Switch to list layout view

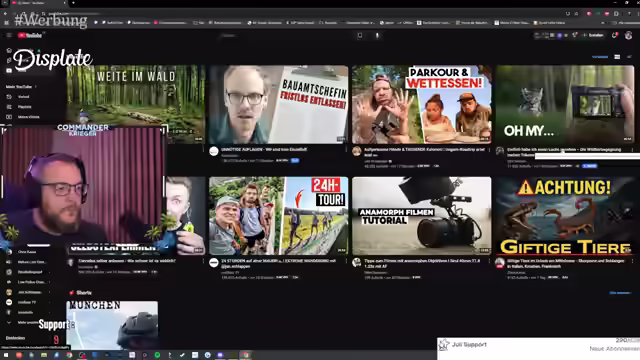tap(629, 57)
